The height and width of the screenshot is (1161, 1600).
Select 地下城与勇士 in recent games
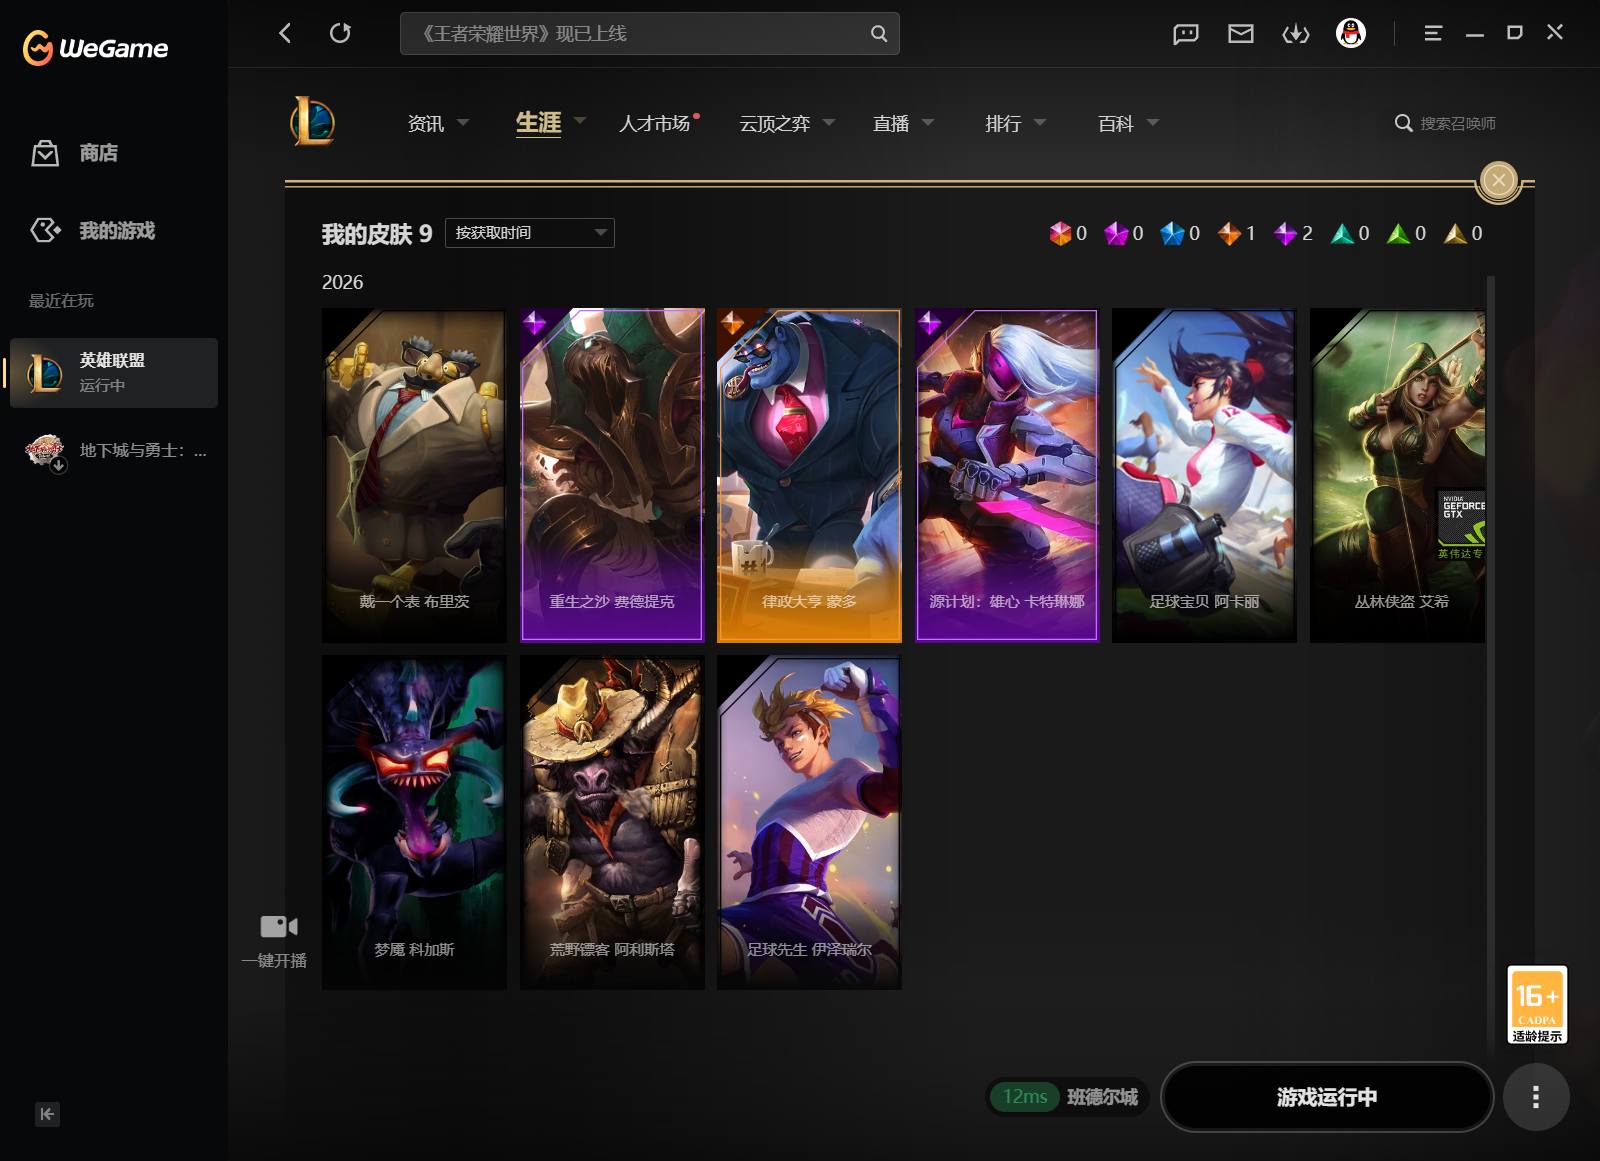114,451
